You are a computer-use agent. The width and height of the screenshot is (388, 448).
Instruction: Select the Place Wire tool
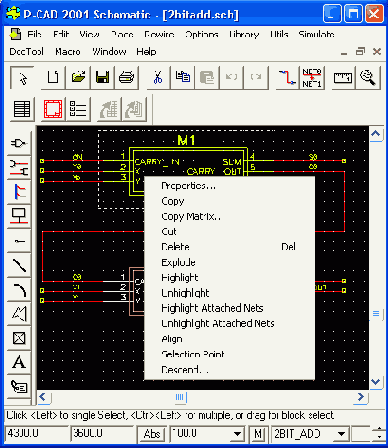click(x=19, y=168)
